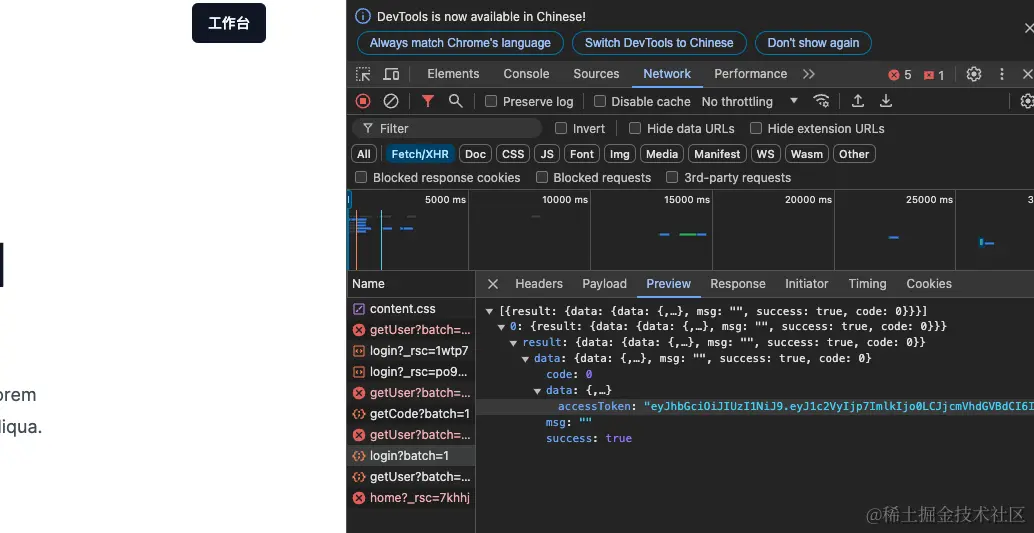Click the issues count 1 icon
Screen dimensions: 1034x533
(x=934, y=75)
